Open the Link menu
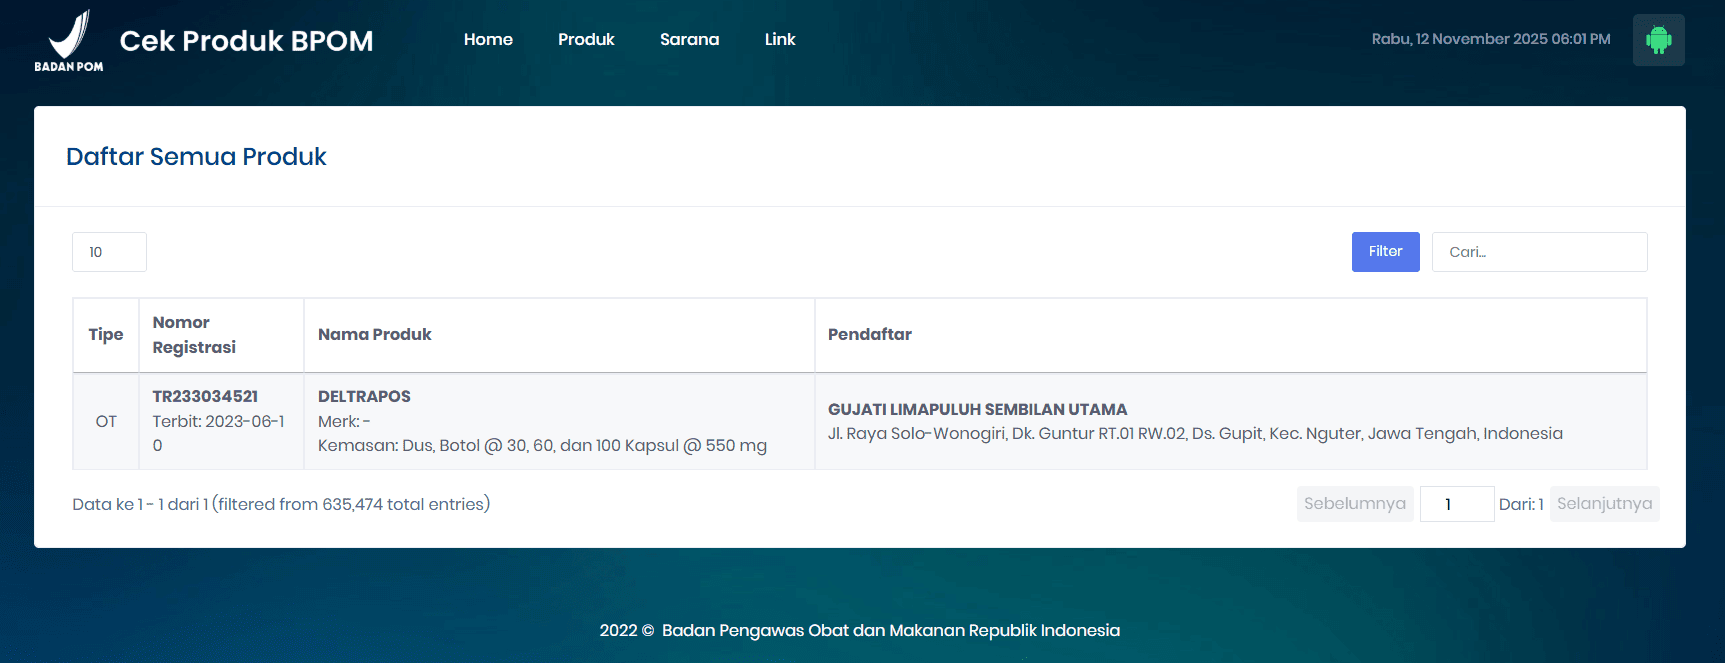Viewport: 1725px width, 663px height. [780, 40]
